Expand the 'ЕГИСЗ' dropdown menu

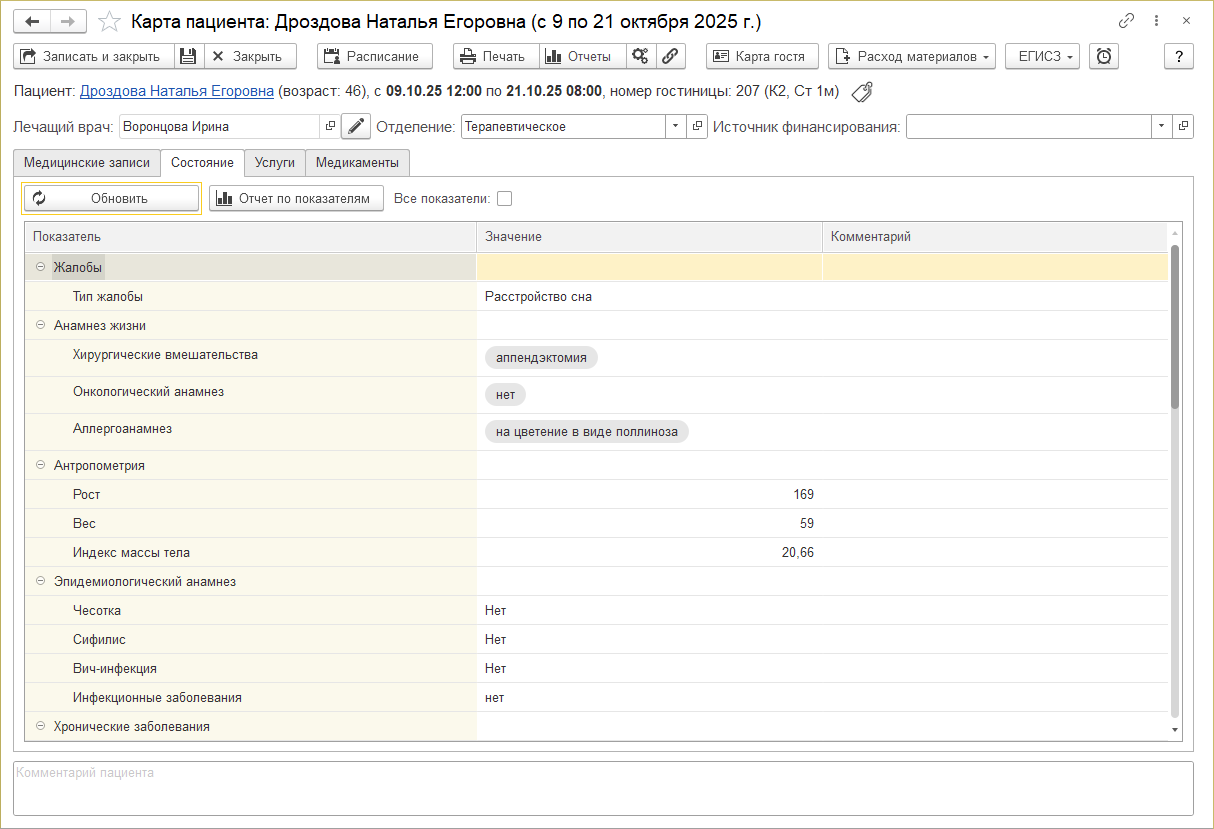point(1043,56)
